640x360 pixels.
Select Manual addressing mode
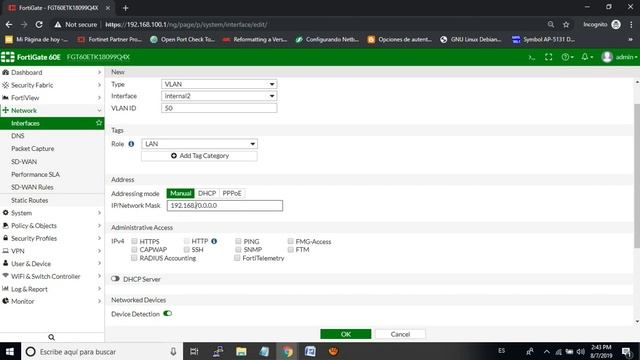pyautogui.click(x=180, y=193)
